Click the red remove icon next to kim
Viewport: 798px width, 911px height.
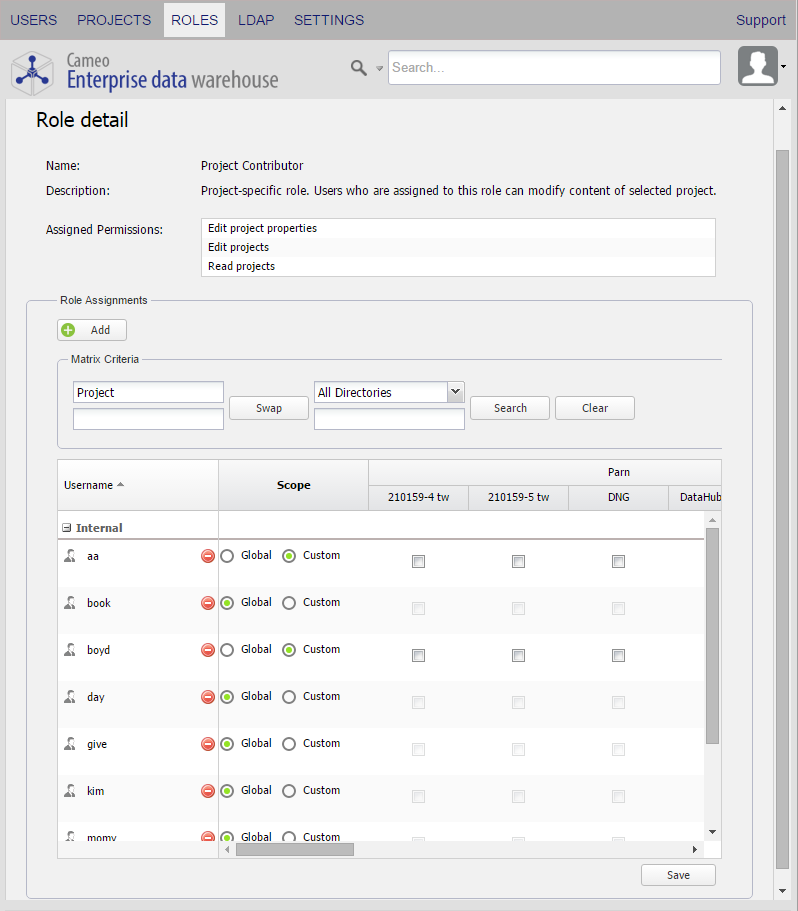[x=208, y=791]
